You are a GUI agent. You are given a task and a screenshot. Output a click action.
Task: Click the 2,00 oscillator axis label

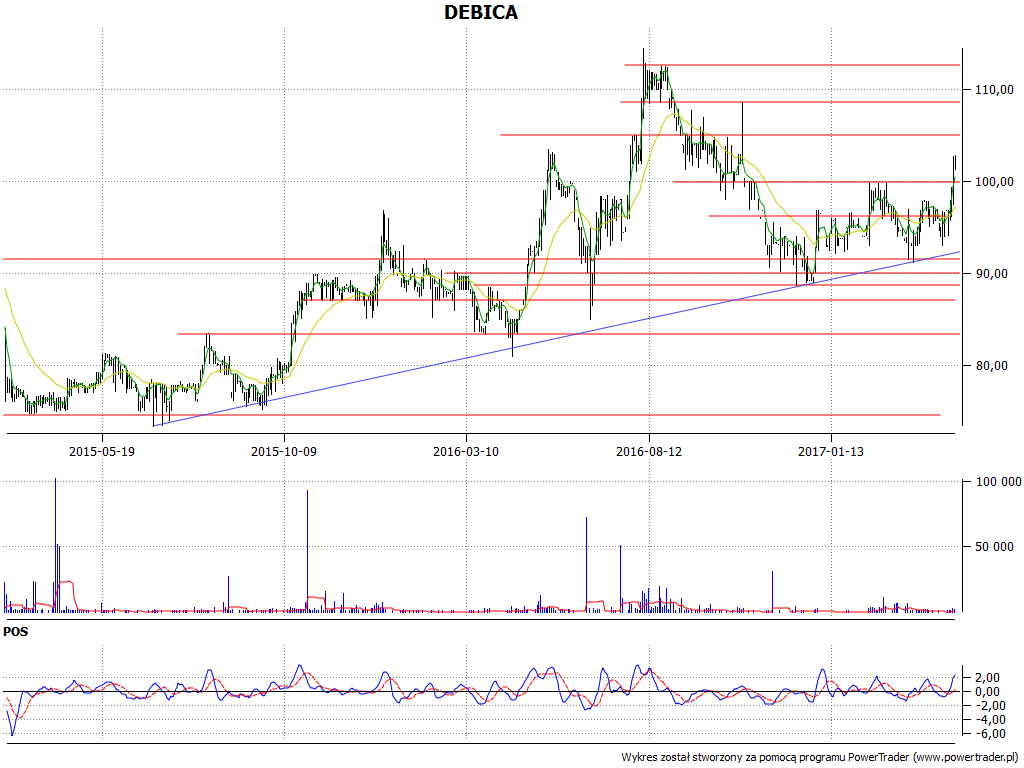pos(988,678)
